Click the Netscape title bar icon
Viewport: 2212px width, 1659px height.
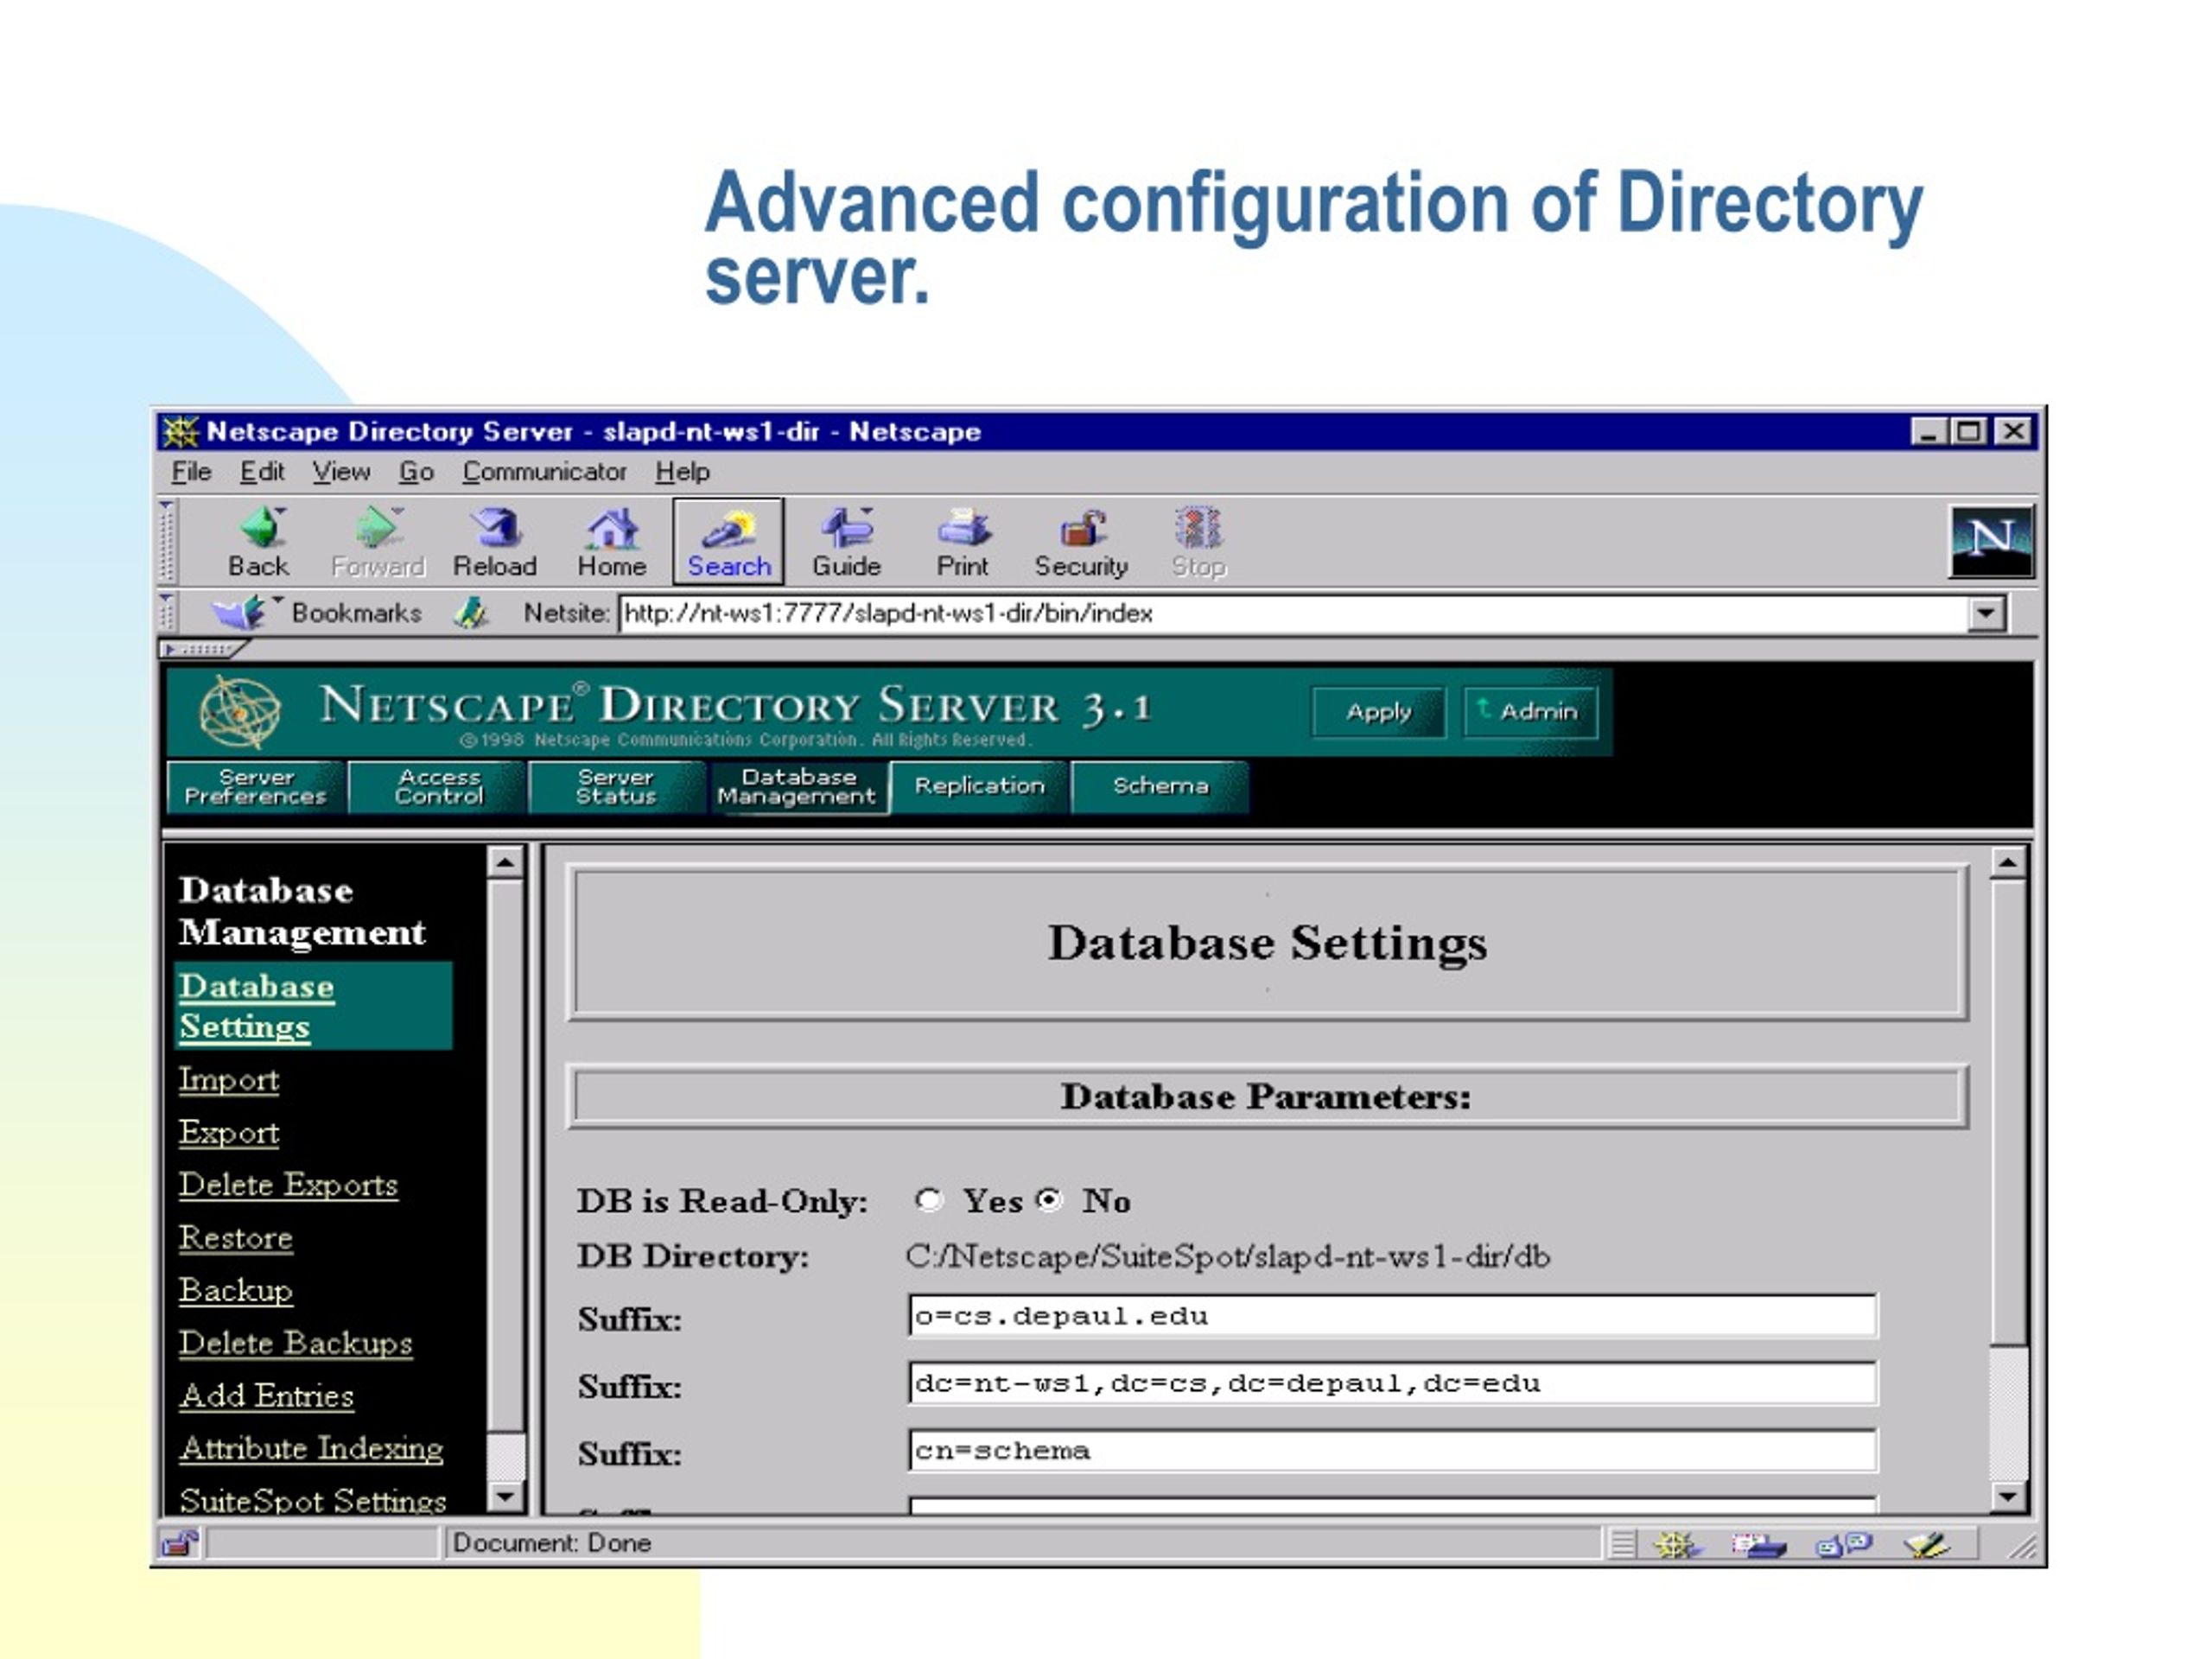coord(180,431)
